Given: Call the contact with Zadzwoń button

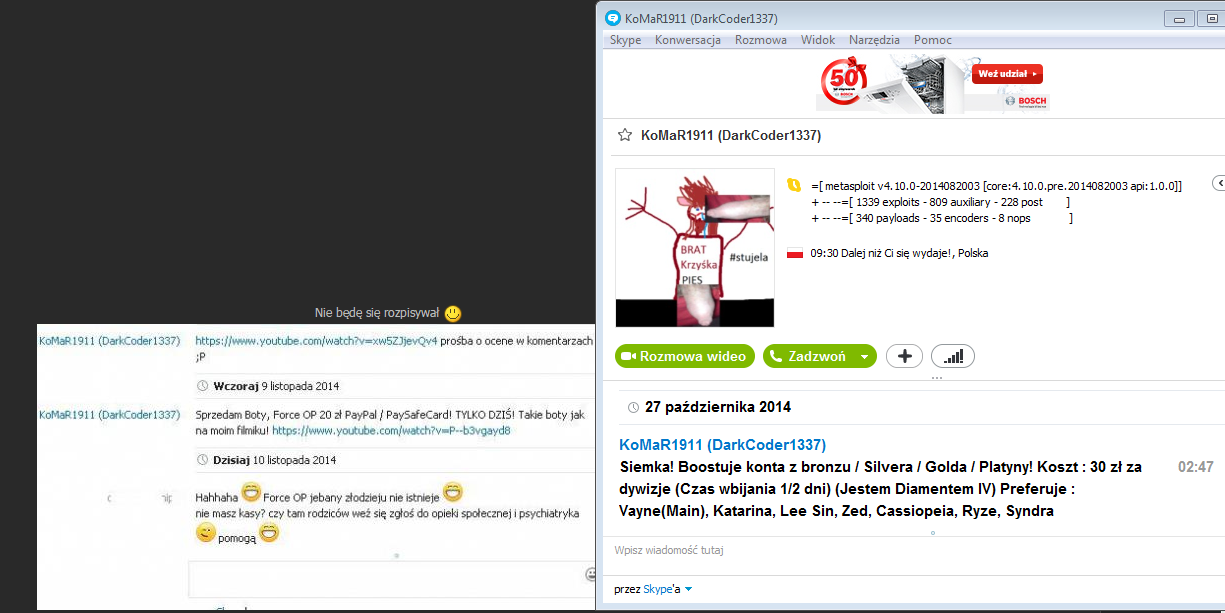Looking at the screenshot, I should 808,356.
